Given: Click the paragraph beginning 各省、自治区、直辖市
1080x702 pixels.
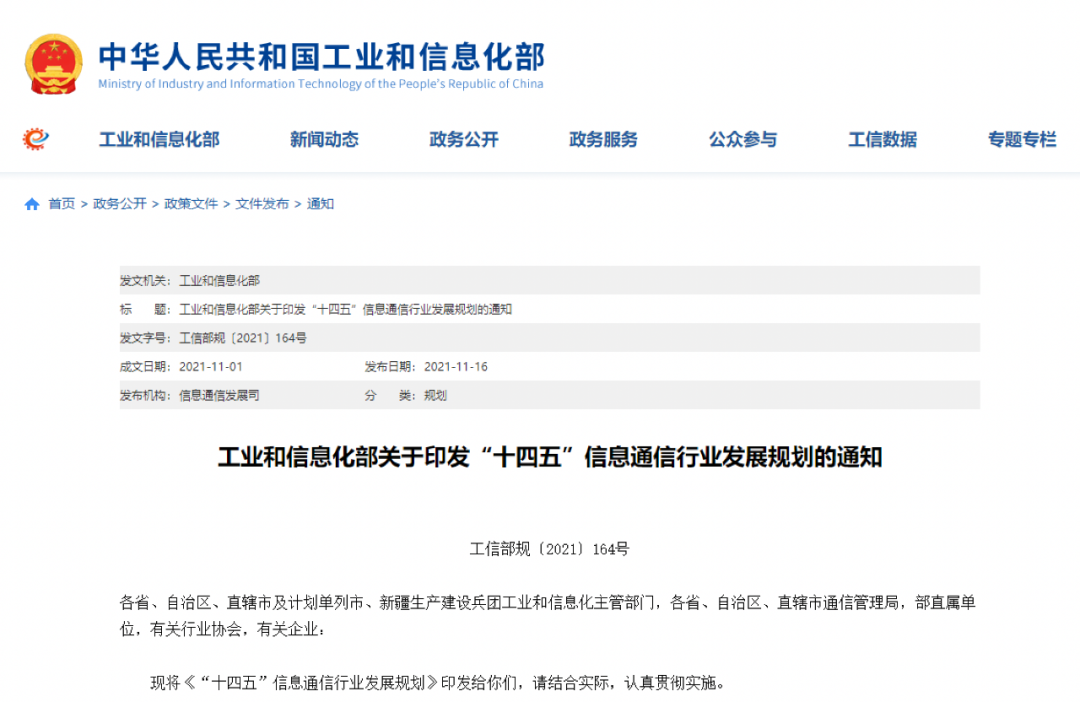Looking at the screenshot, I should tap(548, 616).
